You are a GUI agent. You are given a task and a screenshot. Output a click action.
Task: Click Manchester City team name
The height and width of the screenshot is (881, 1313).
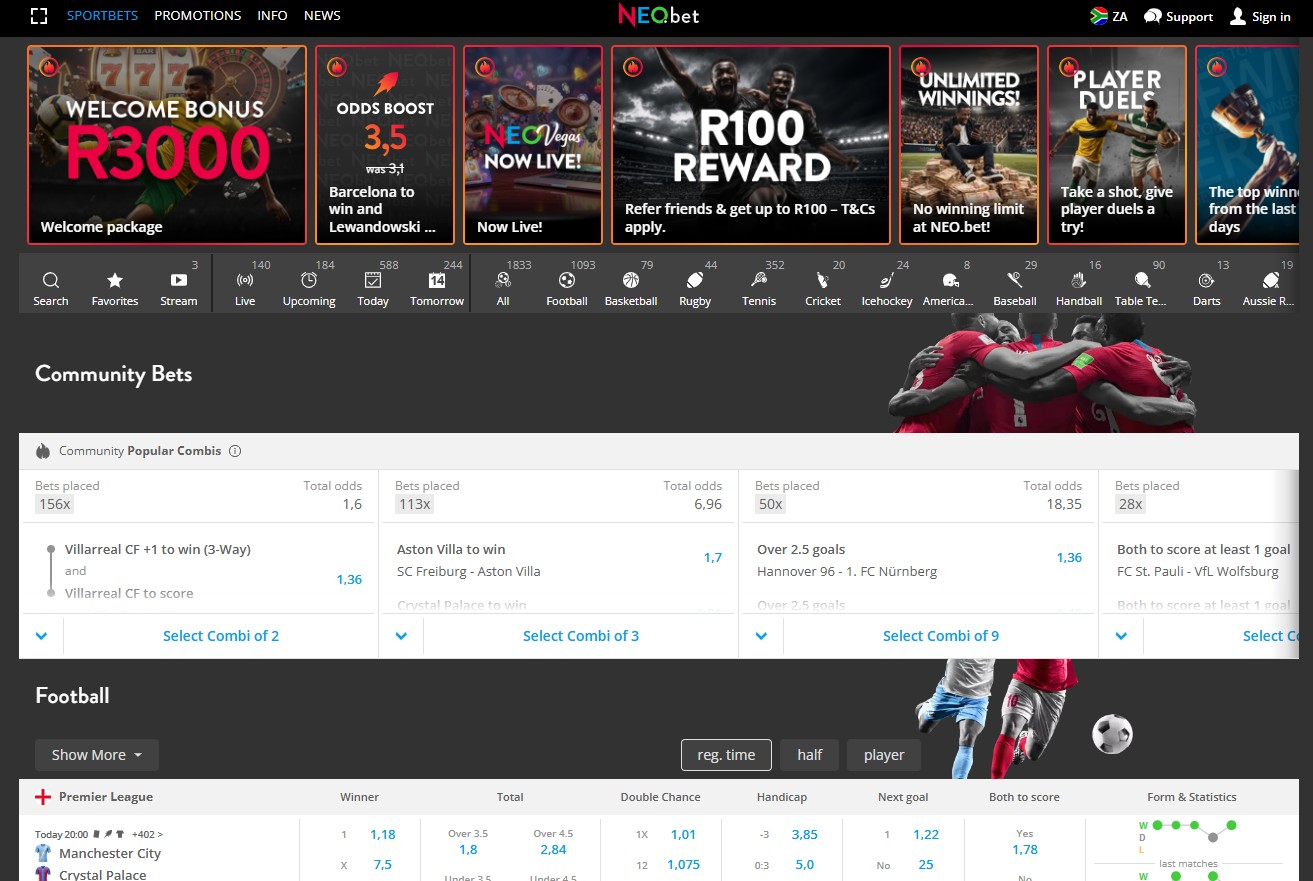click(x=110, y=854)
